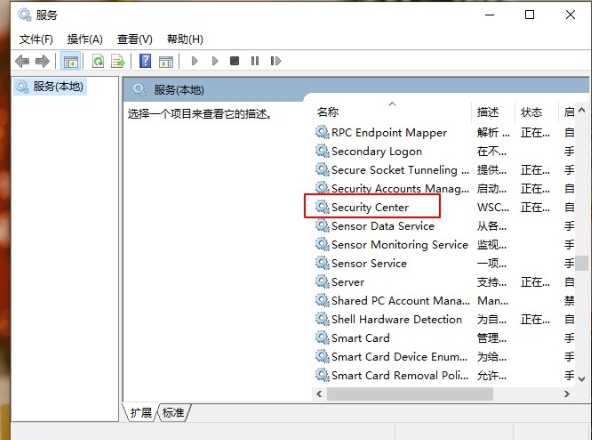This screenshot has width=592, height=440.
Task: Click the show/hide action pane icon
Action: [x=166, y=61]
